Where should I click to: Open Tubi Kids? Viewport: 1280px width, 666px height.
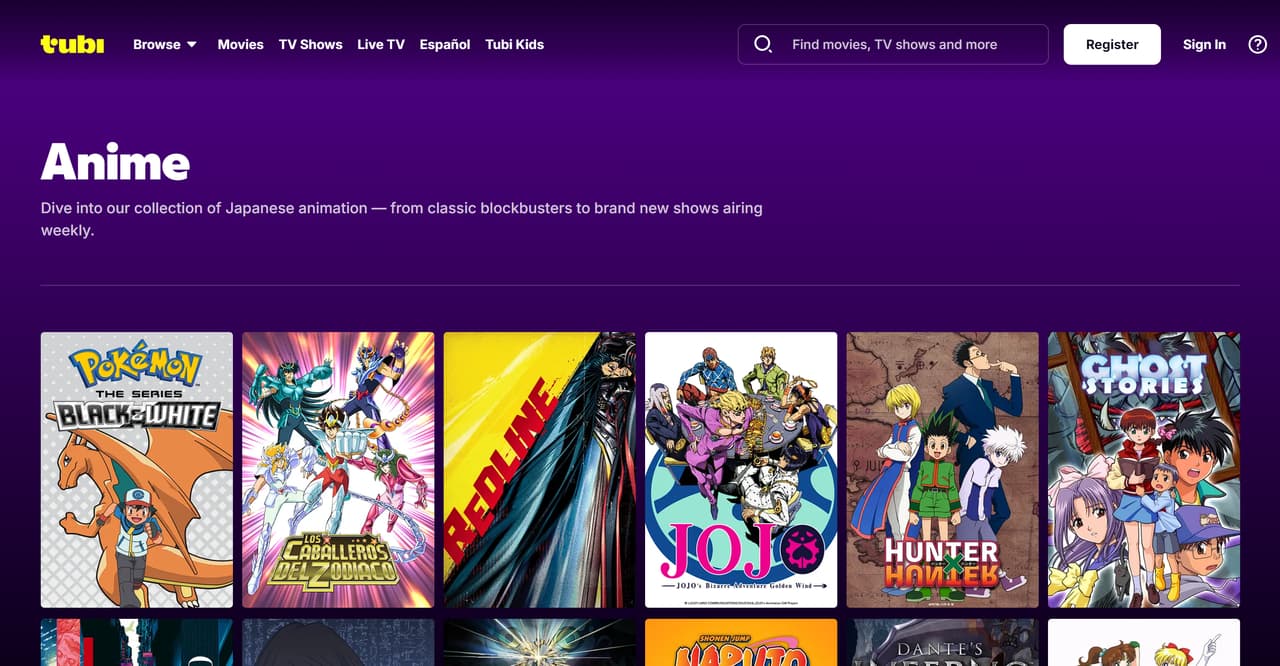pos(515,44)
